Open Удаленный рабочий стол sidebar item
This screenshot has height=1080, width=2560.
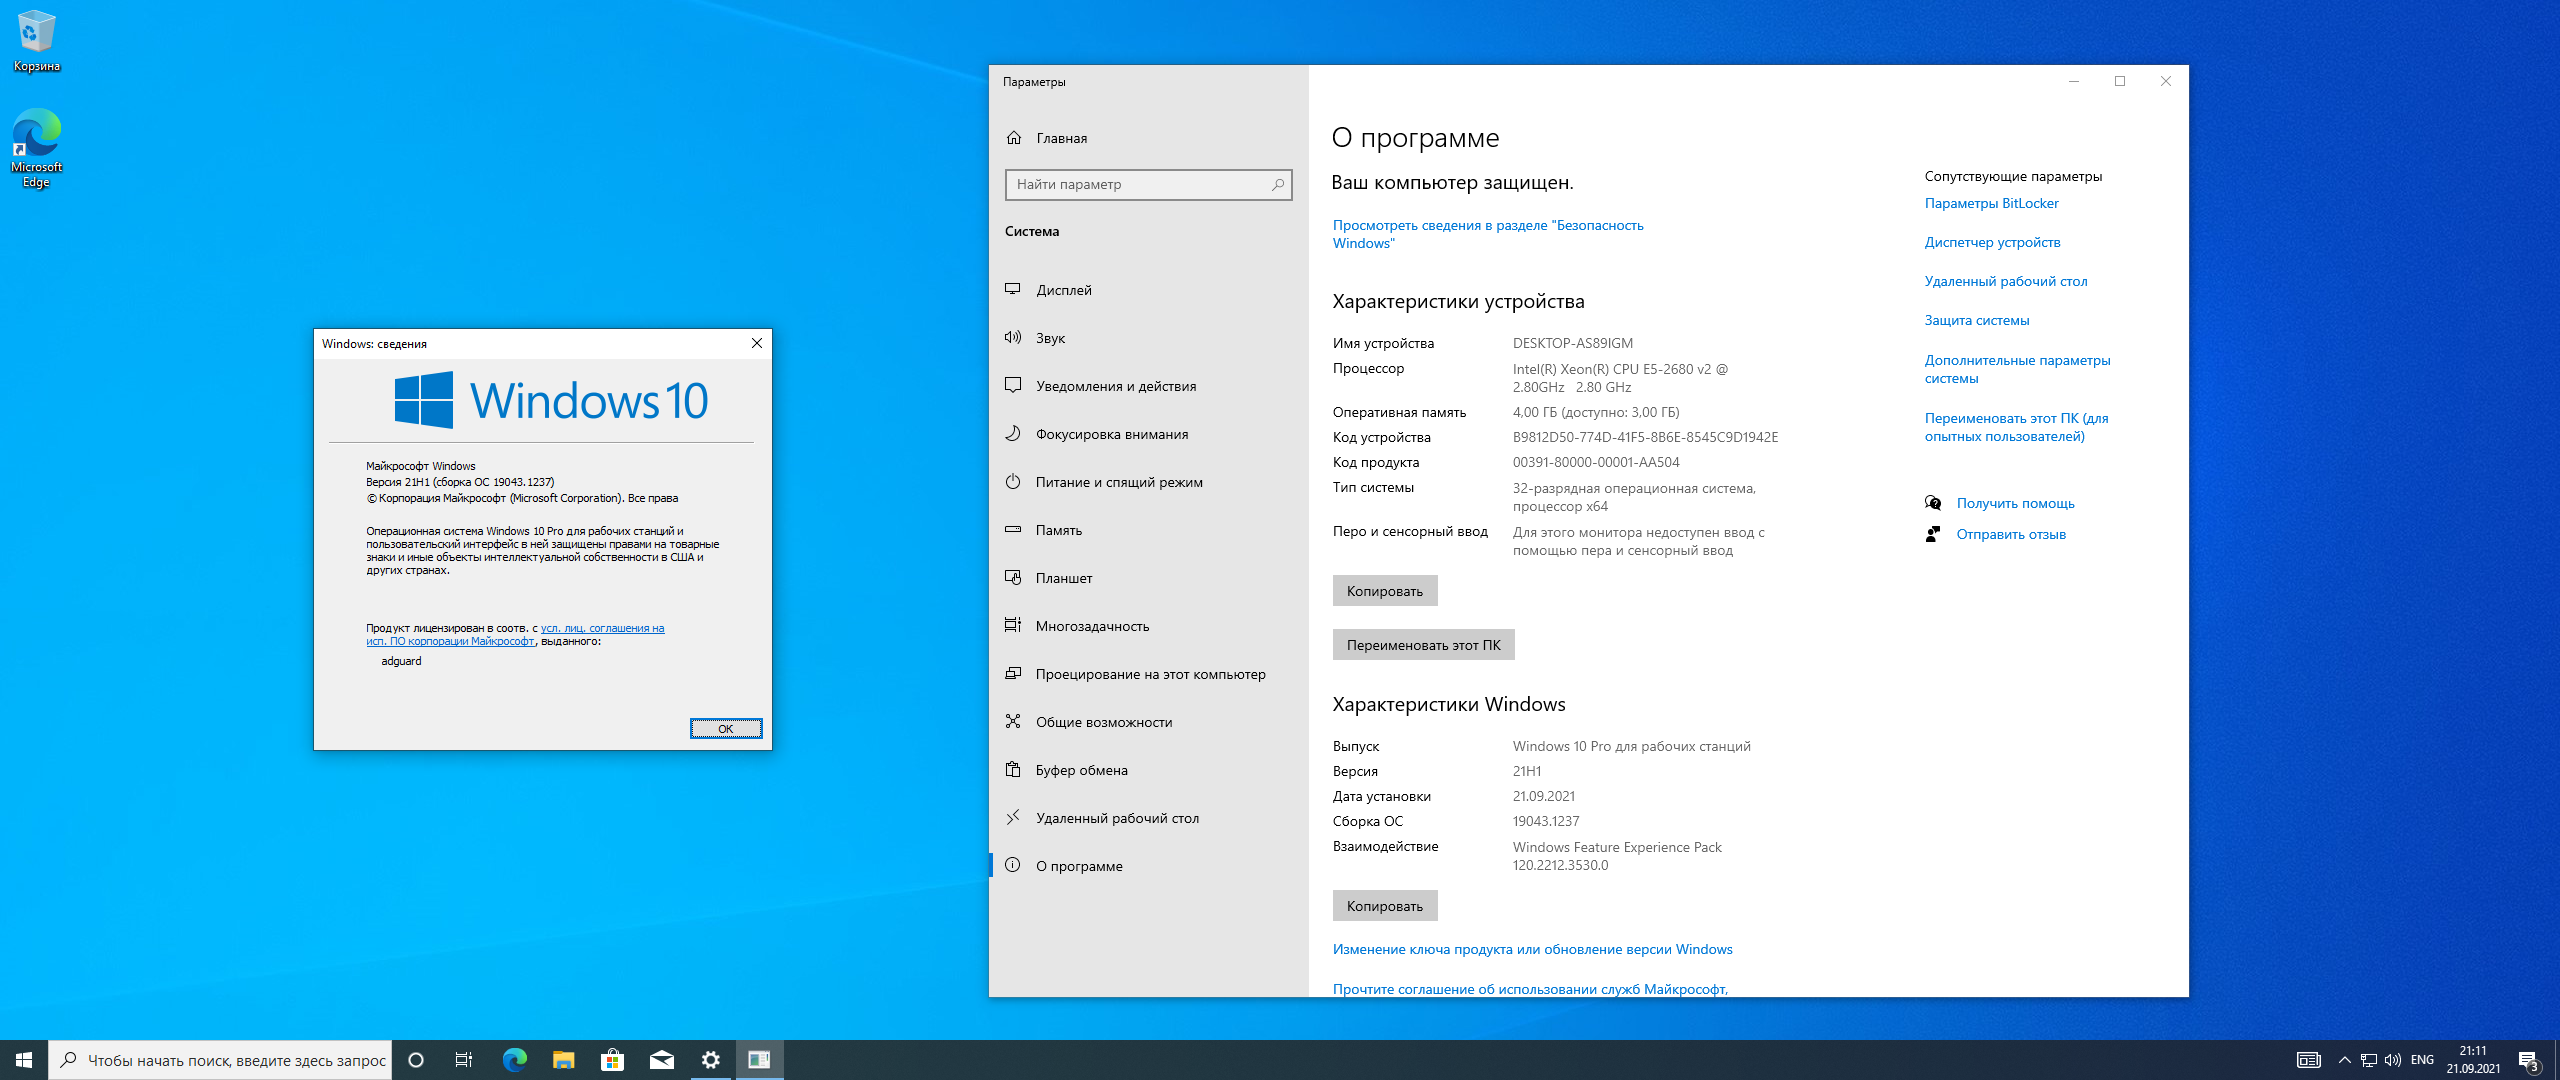coord(1148,818)
